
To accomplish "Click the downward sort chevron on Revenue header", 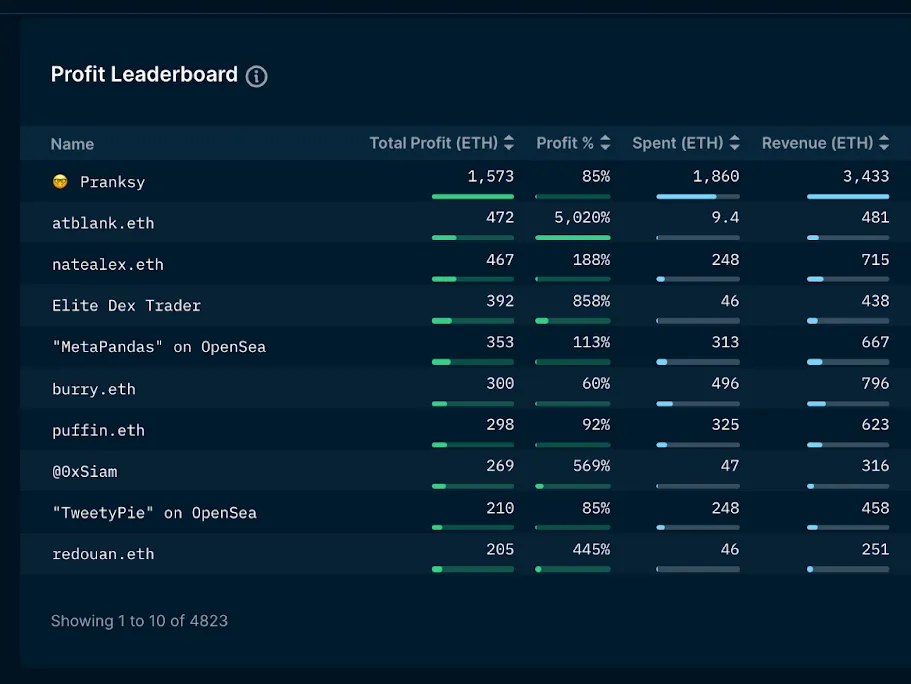I will click(886, 147).
